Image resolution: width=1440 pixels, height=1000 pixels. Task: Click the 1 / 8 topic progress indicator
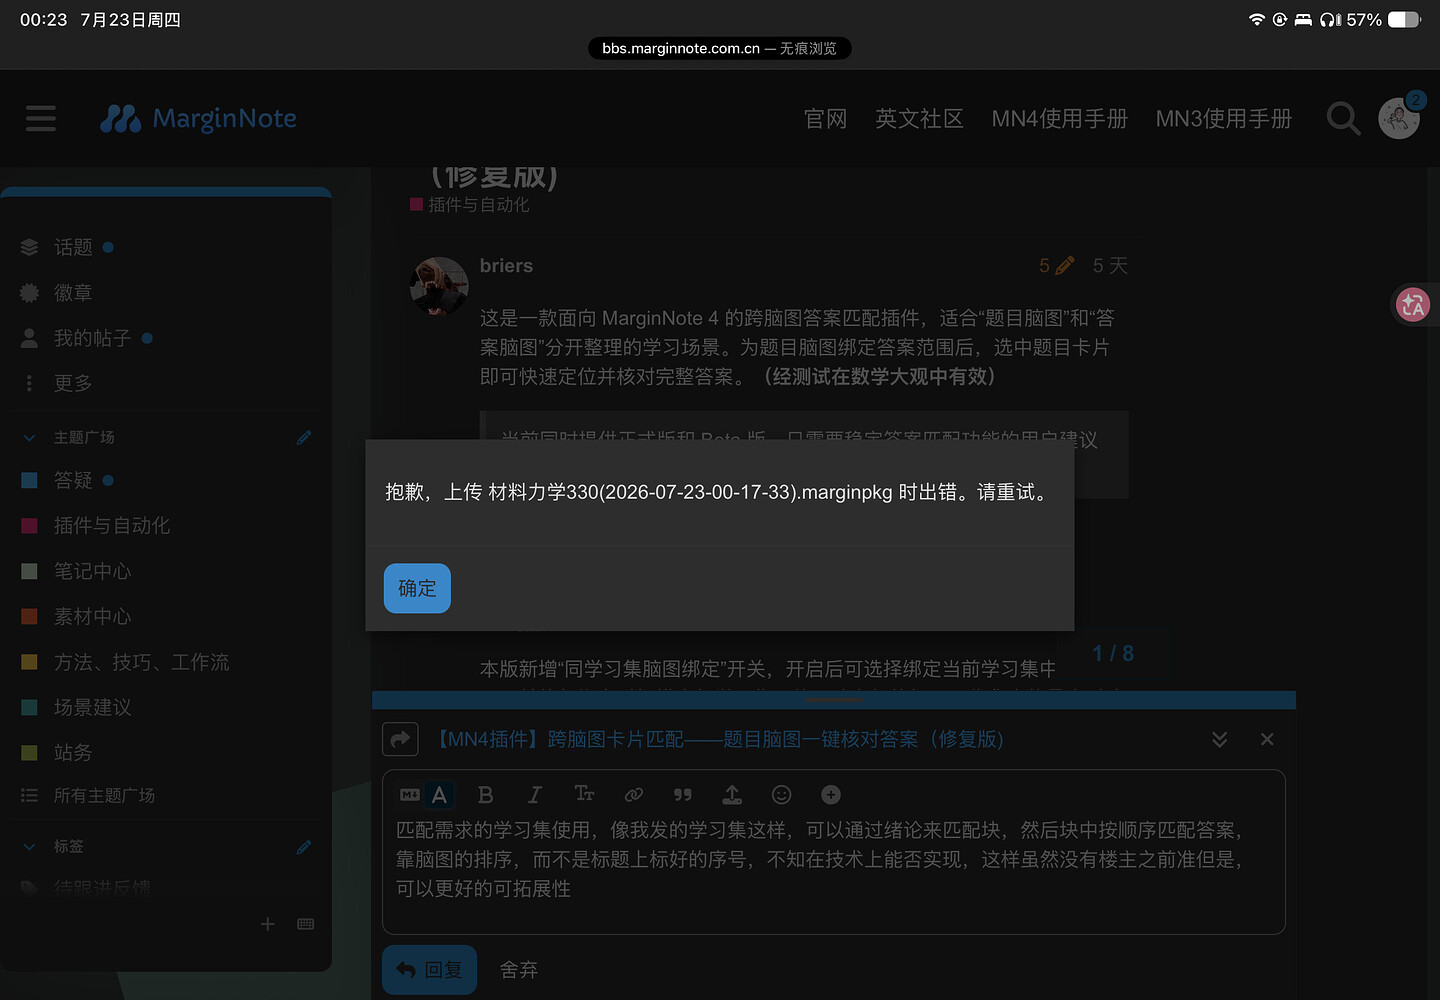coord(1113,653)
